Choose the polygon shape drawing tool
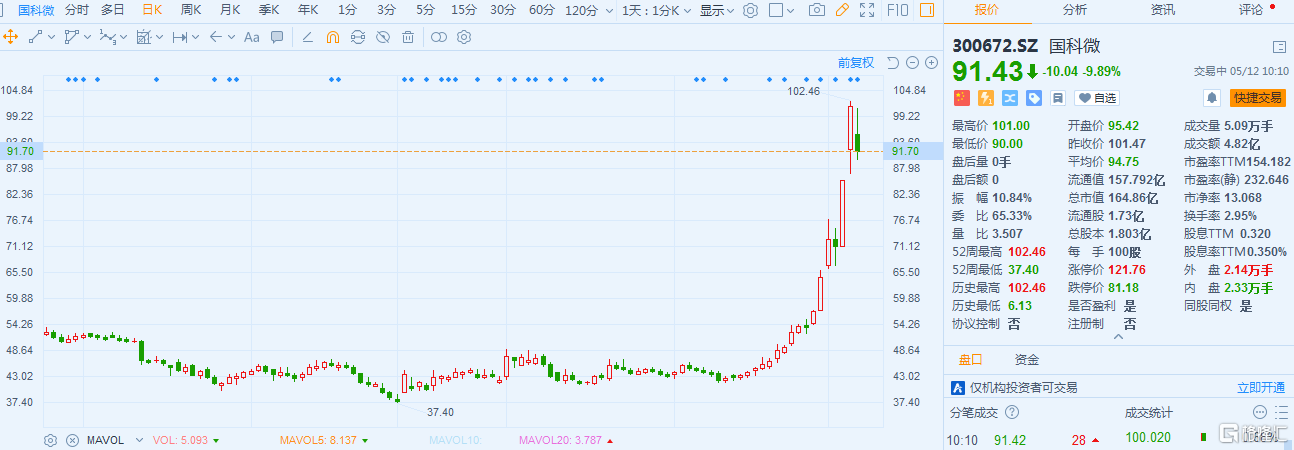Screen dimensions: 1294x450 71,37
